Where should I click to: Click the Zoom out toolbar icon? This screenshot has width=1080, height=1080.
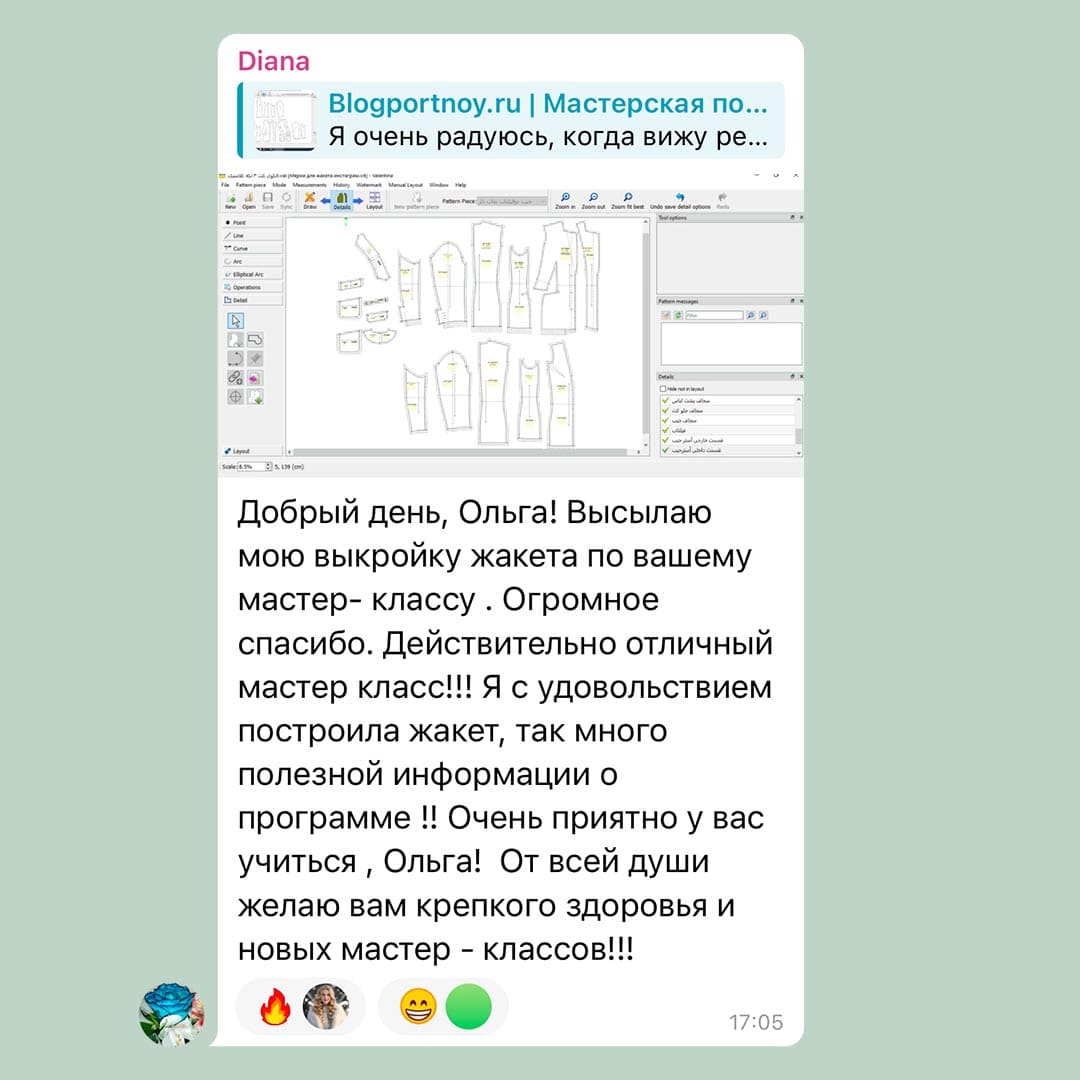[x=593, y=199]
